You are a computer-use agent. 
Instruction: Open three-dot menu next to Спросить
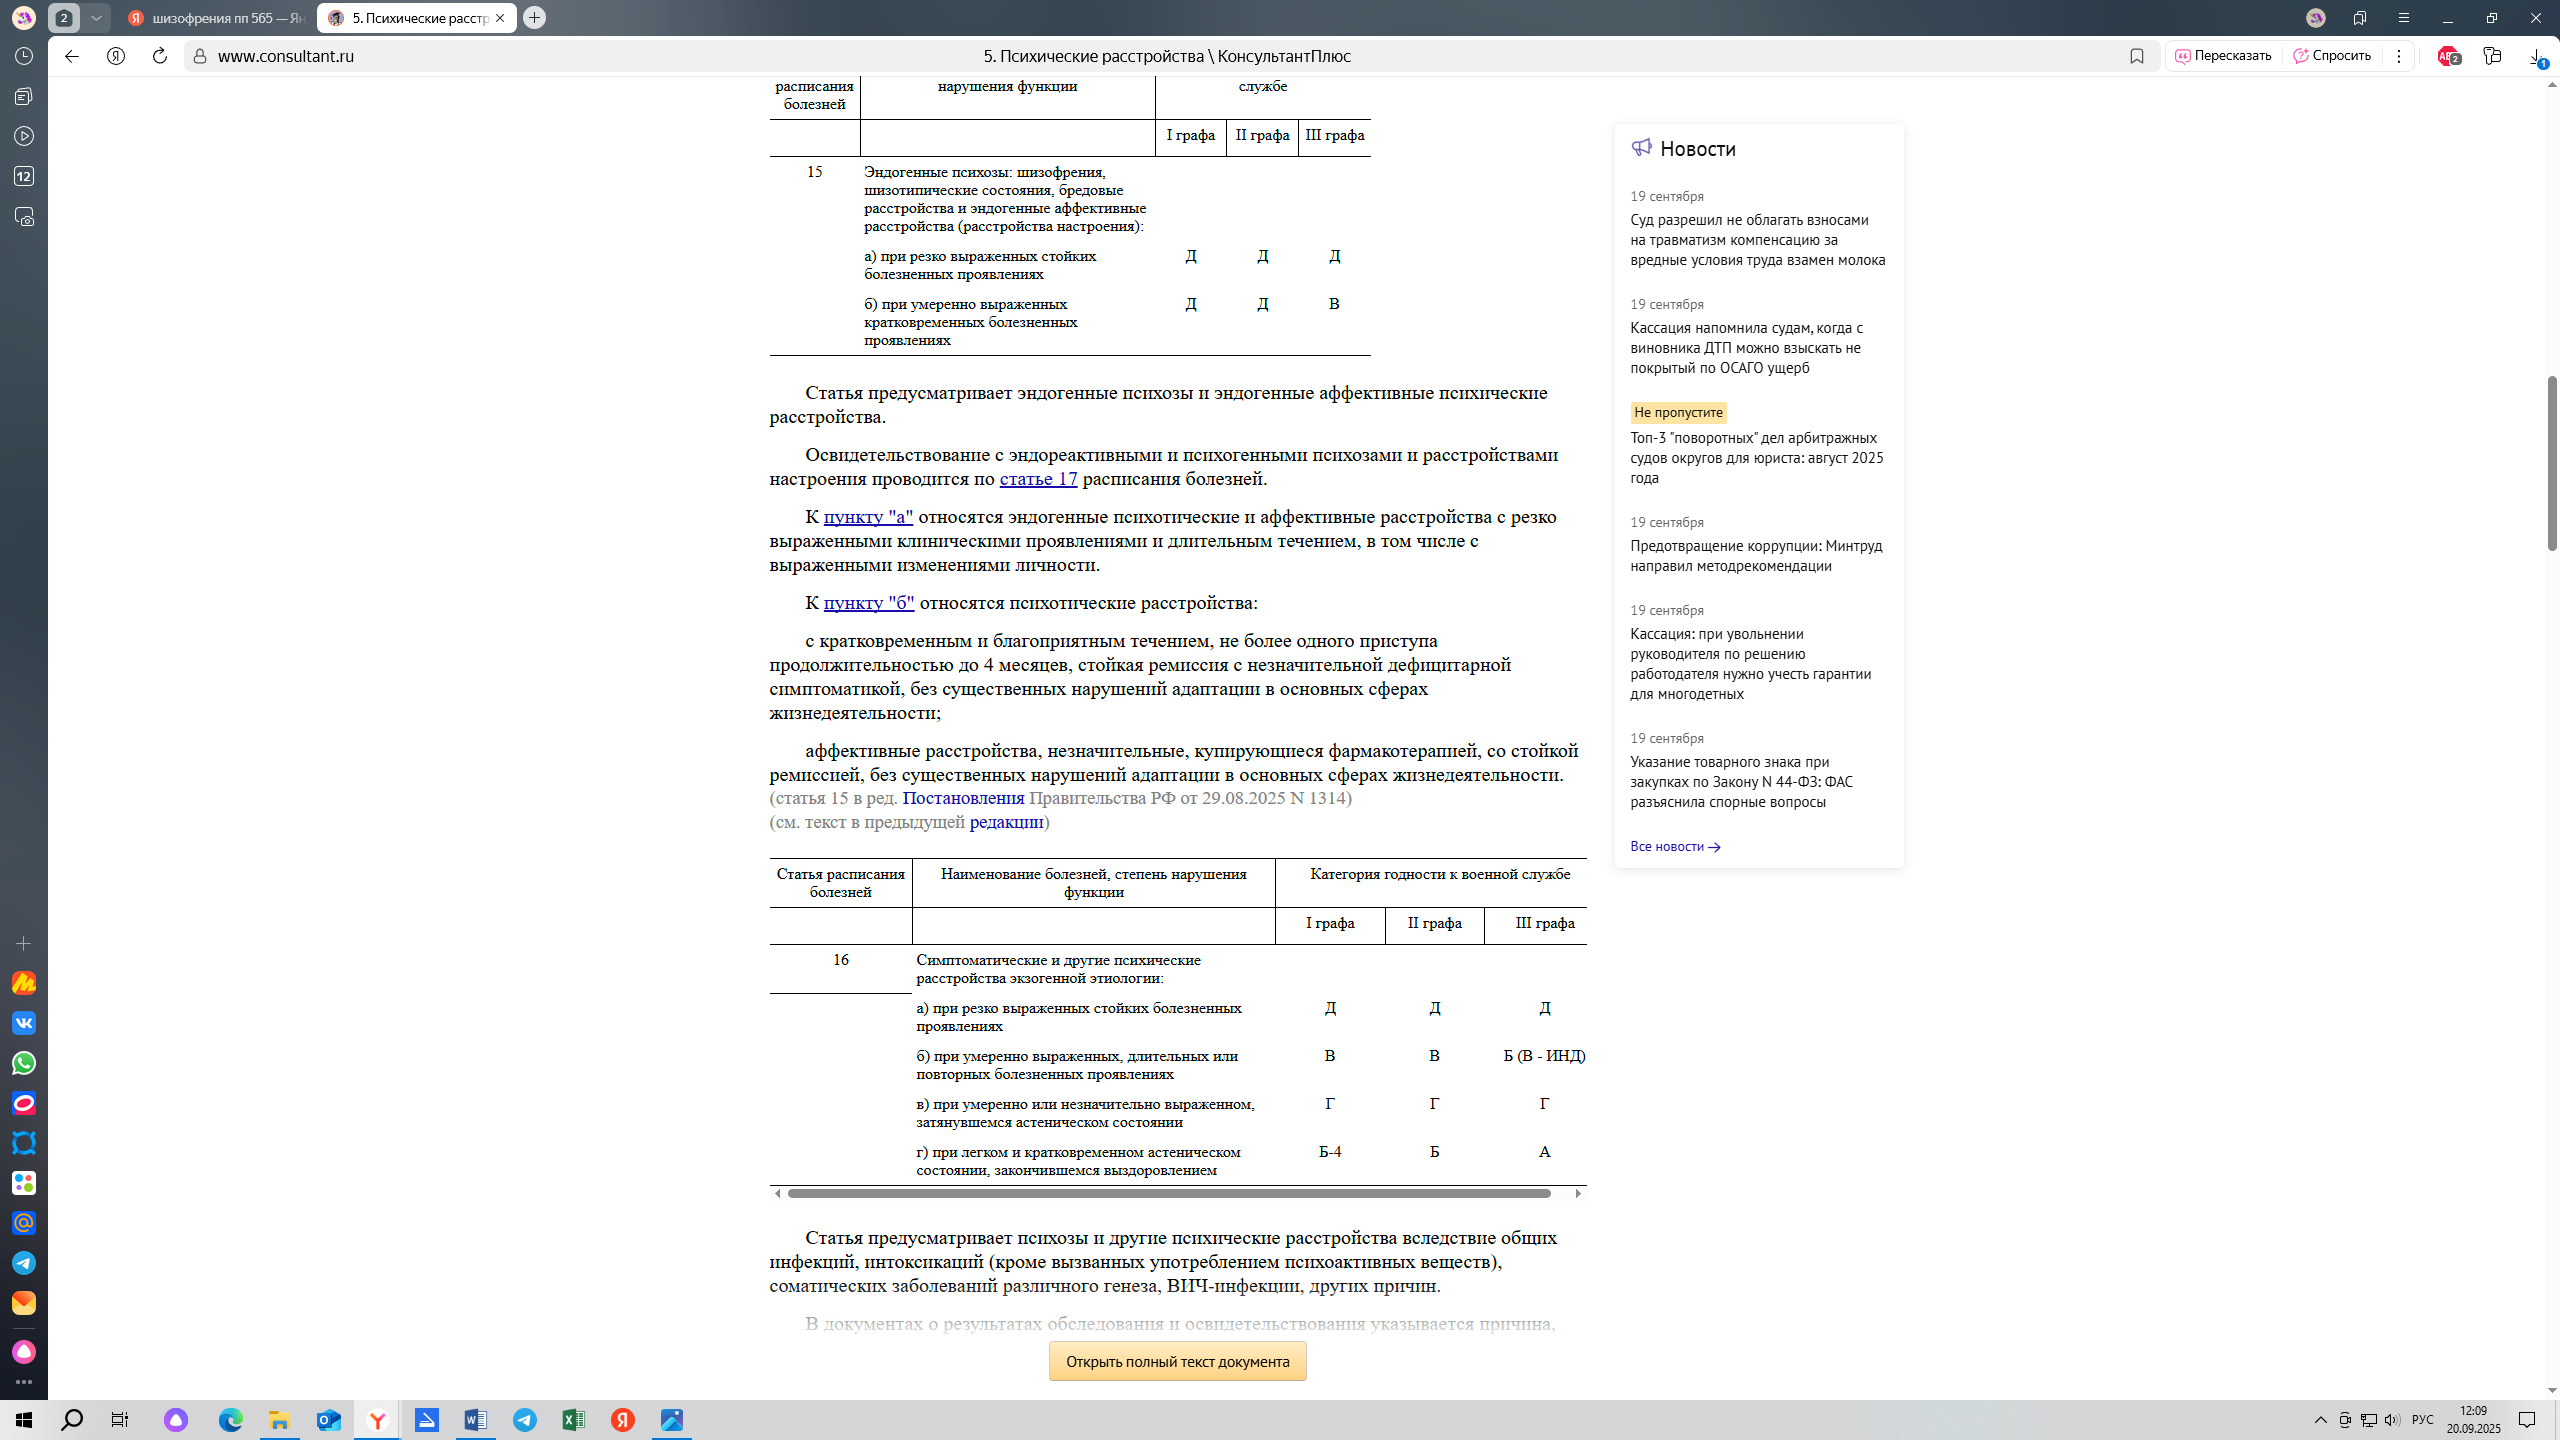point(2399,56)
